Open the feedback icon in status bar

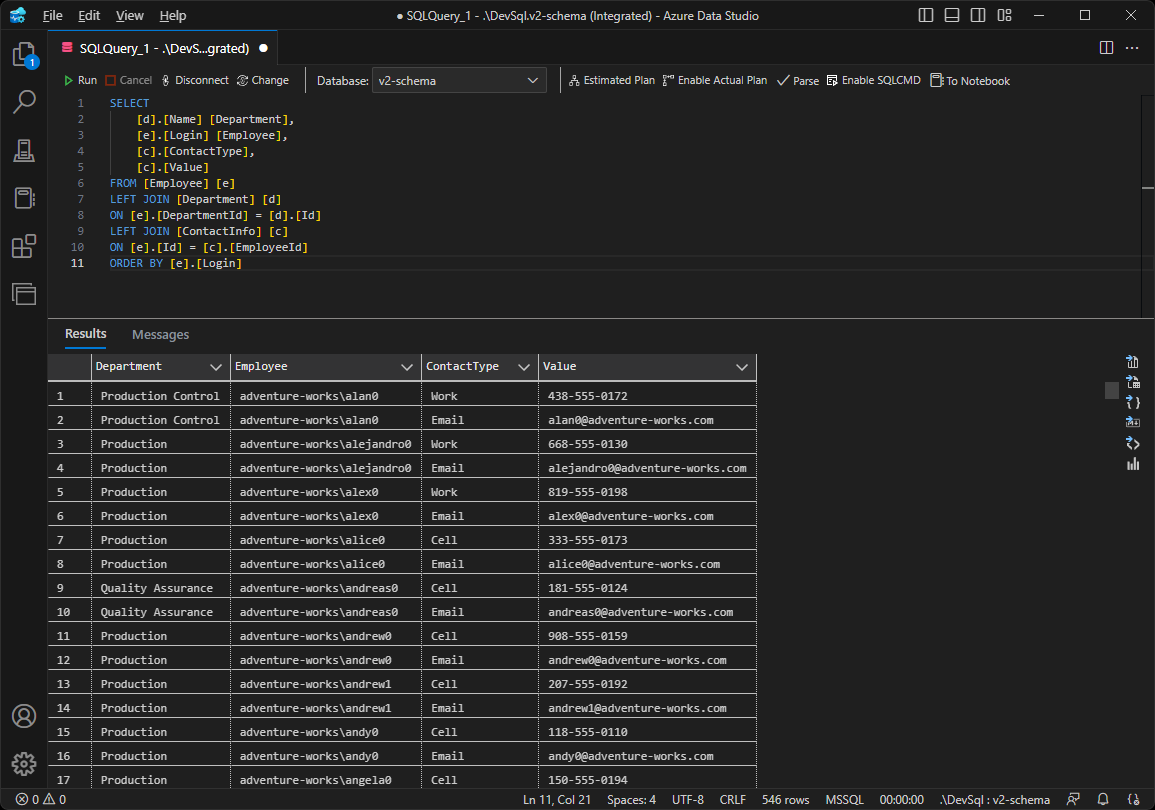pyautogui.click(x=1073, y=800)
